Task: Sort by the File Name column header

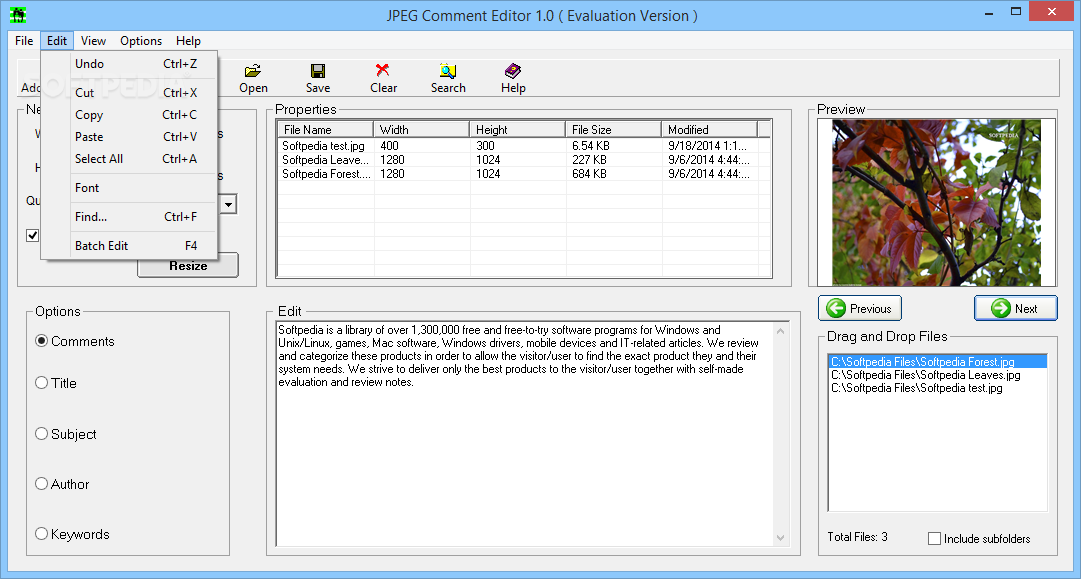Action: tap(325, 129)
